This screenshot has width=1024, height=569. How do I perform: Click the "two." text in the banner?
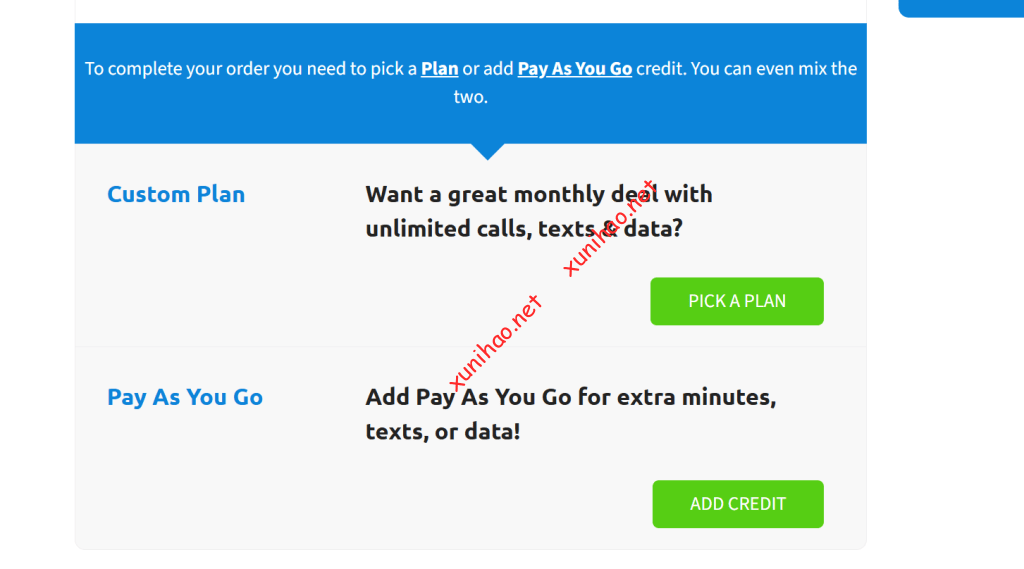(x=470, y=97)
